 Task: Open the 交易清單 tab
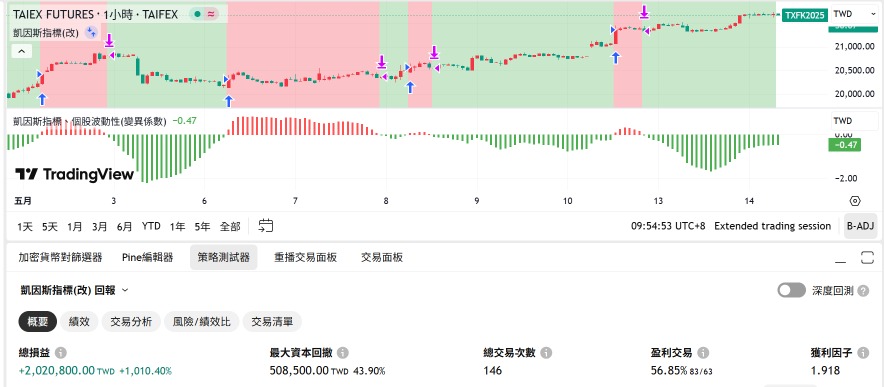tap(272, 322)
